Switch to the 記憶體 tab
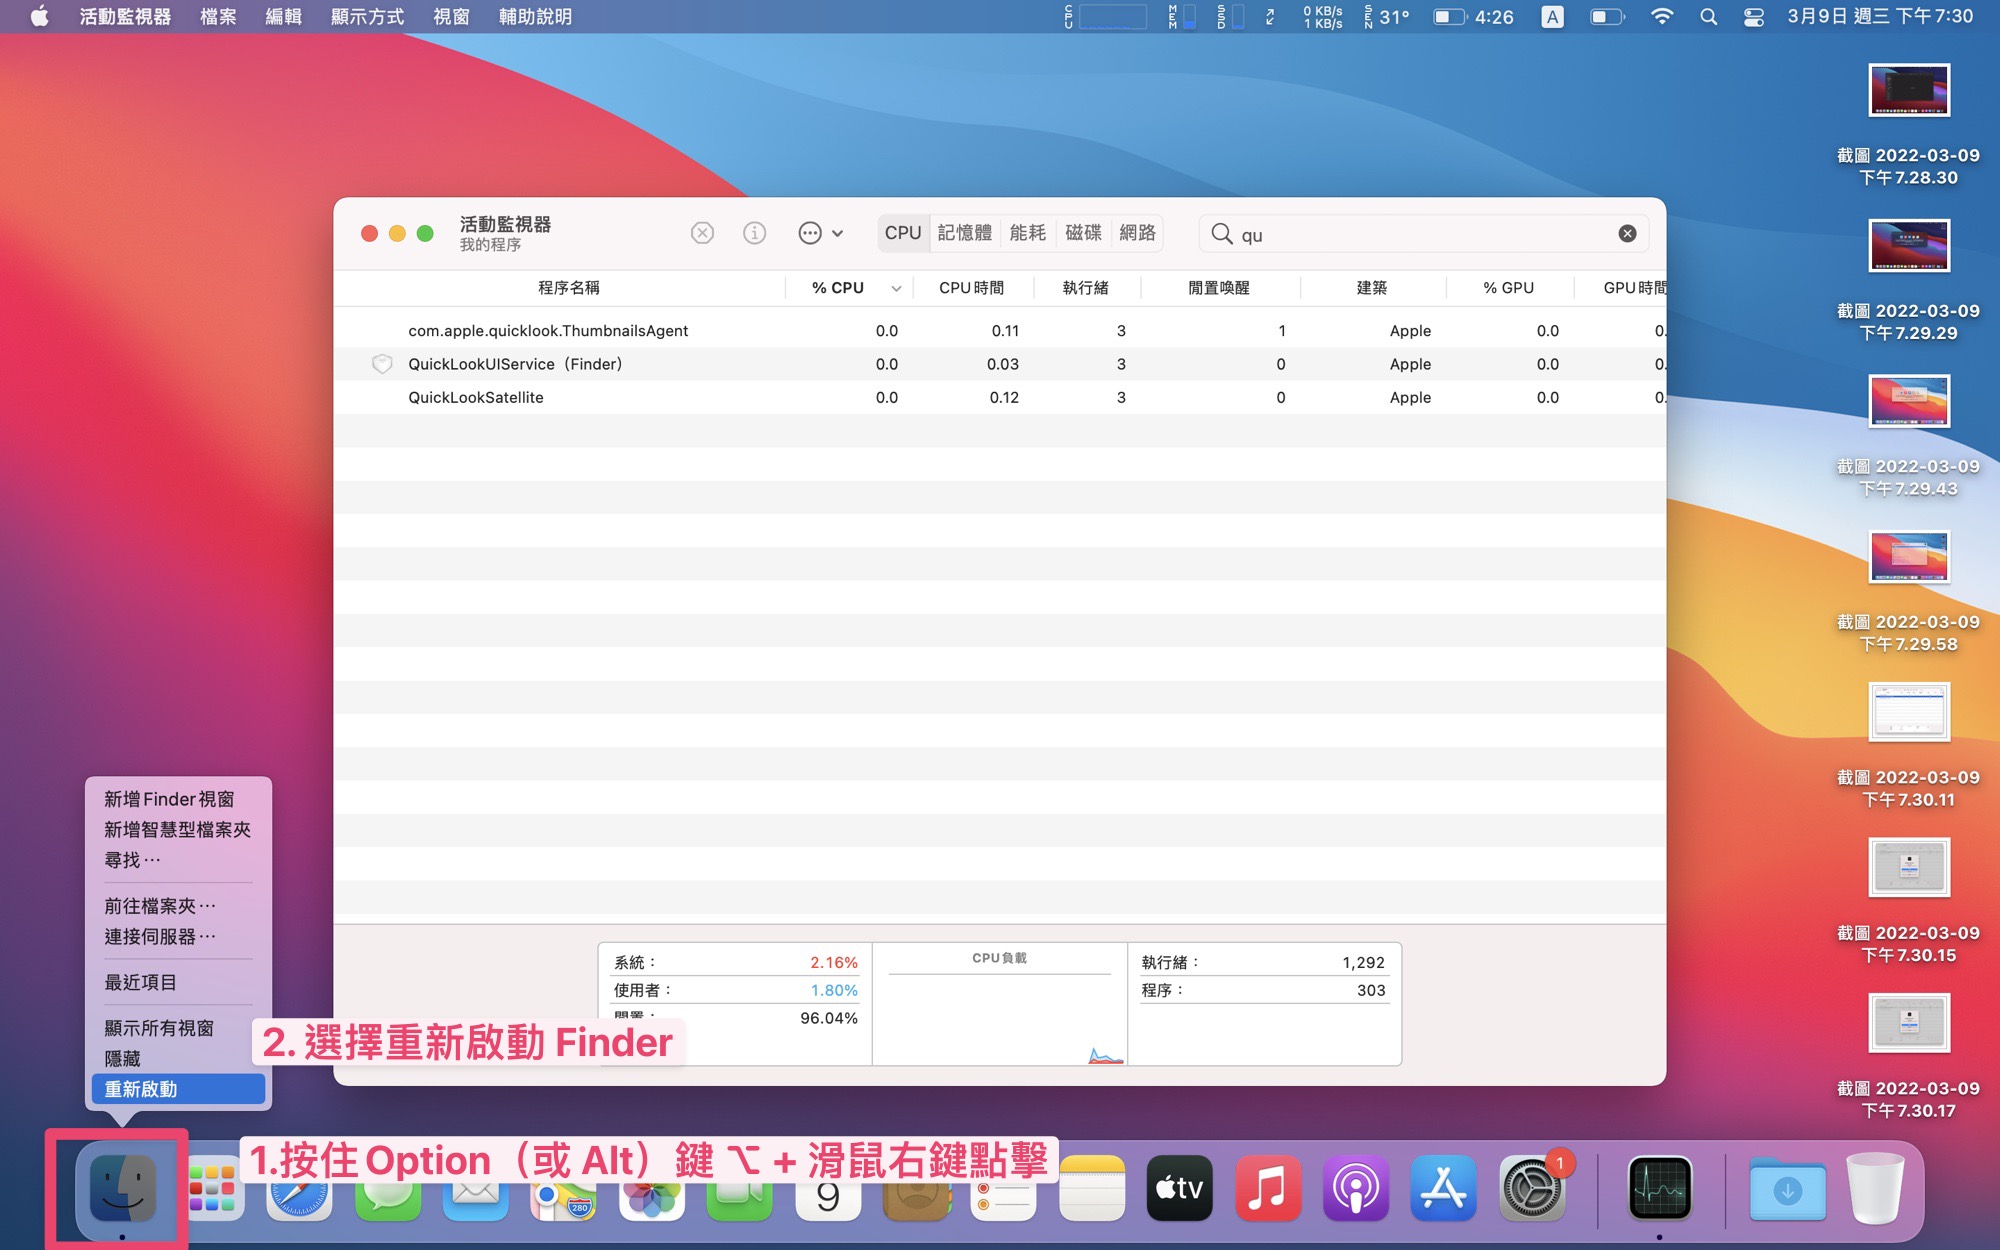 [x=964, y=233]
